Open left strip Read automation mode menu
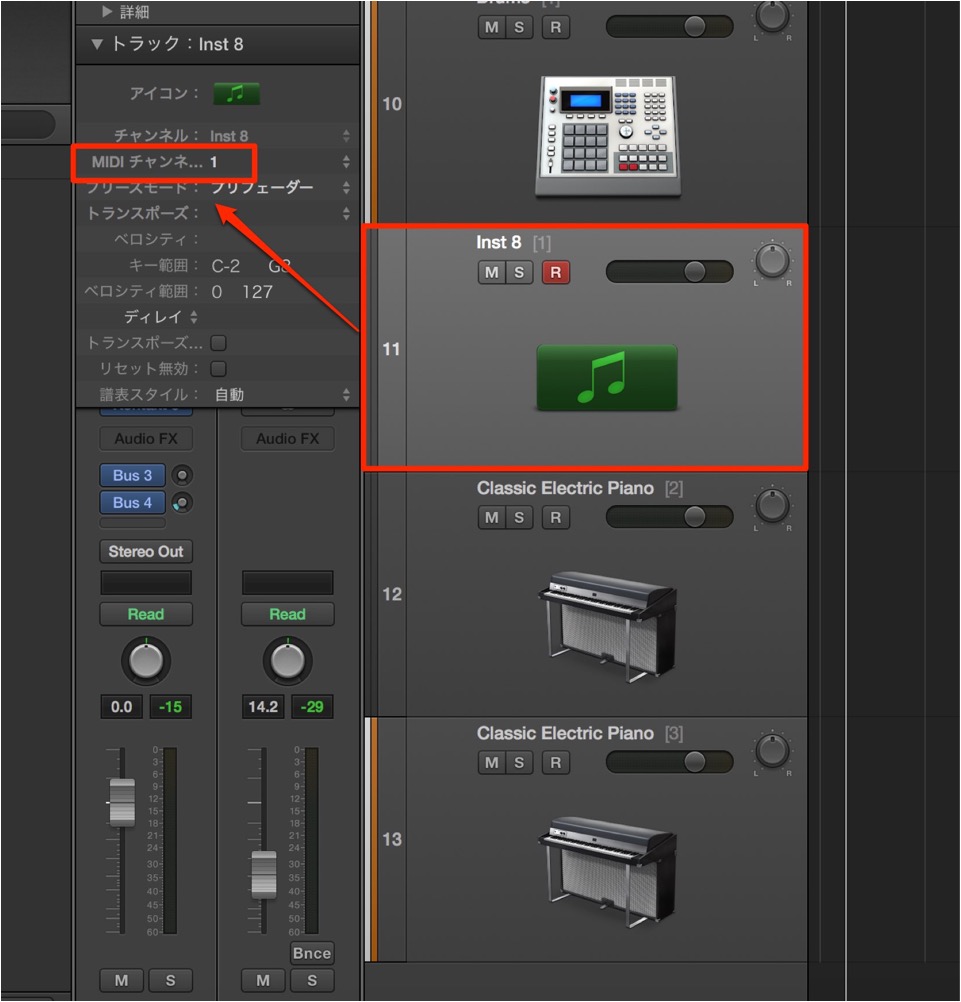961x1002 pixels. (146, 614)
